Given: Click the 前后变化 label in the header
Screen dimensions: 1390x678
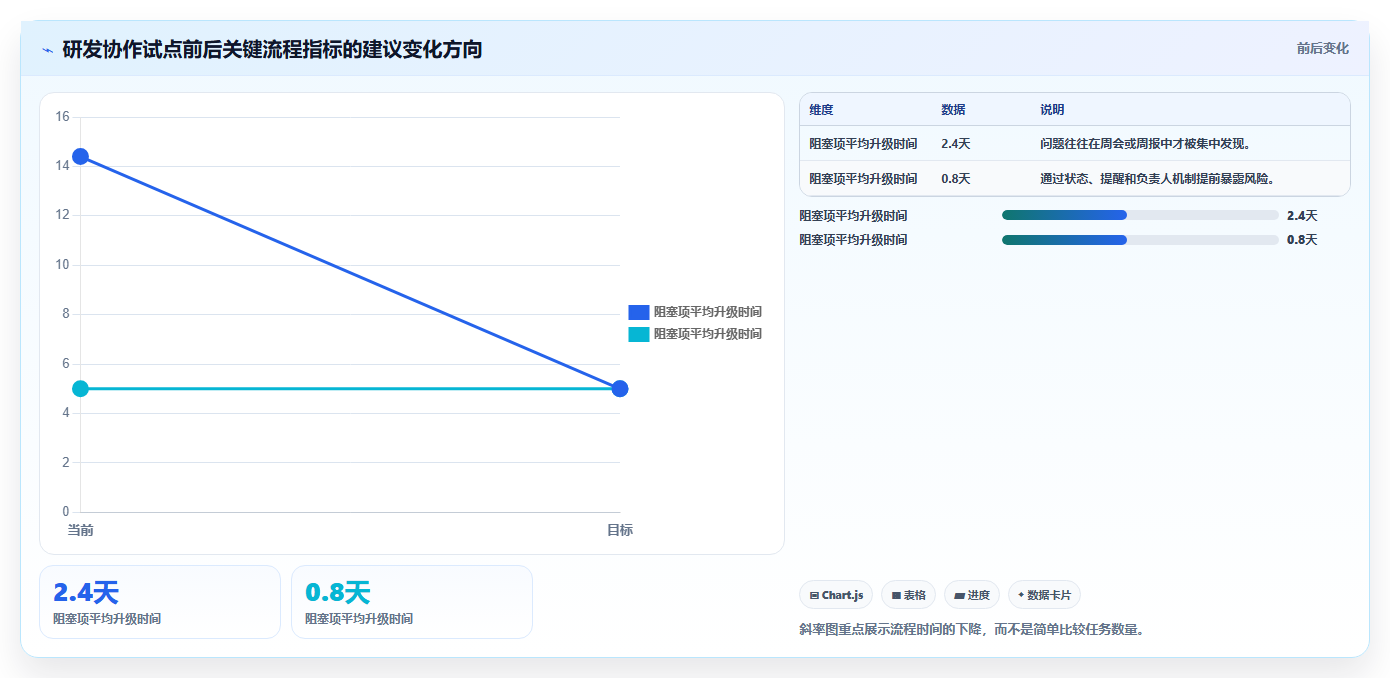Looking at the screenshot, I should (1322, 48).
